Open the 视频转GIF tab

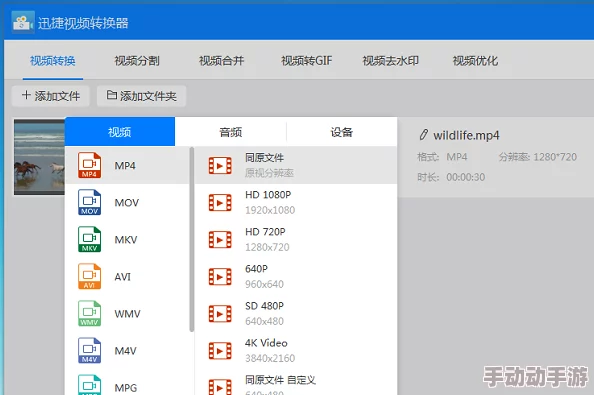[x=306, y=61]
